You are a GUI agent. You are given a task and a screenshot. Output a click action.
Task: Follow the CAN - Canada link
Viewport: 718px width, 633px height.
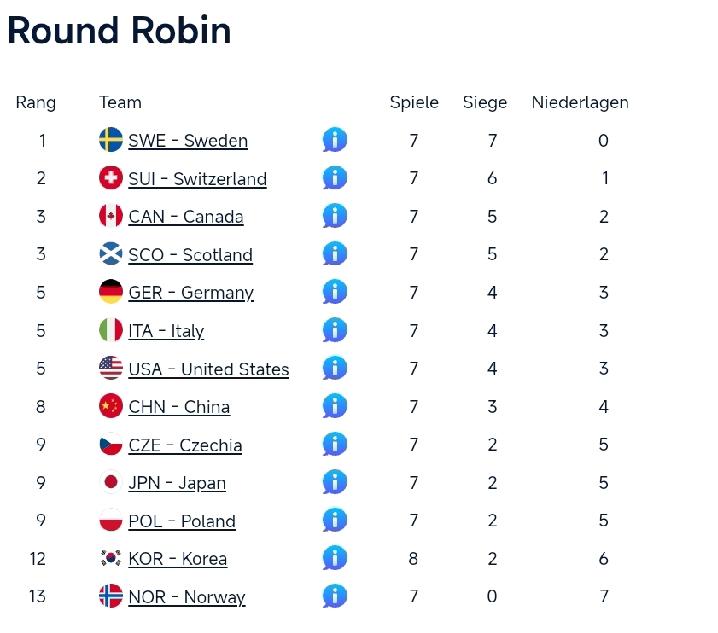(186, 217)
